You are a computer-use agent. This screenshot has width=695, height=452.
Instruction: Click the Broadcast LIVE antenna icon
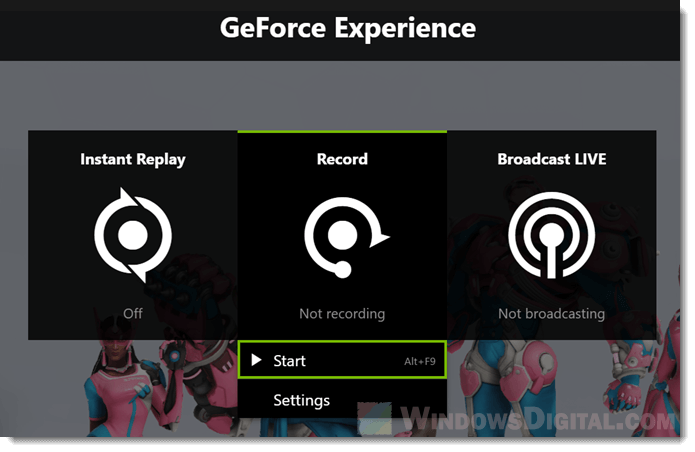[551, 235]
